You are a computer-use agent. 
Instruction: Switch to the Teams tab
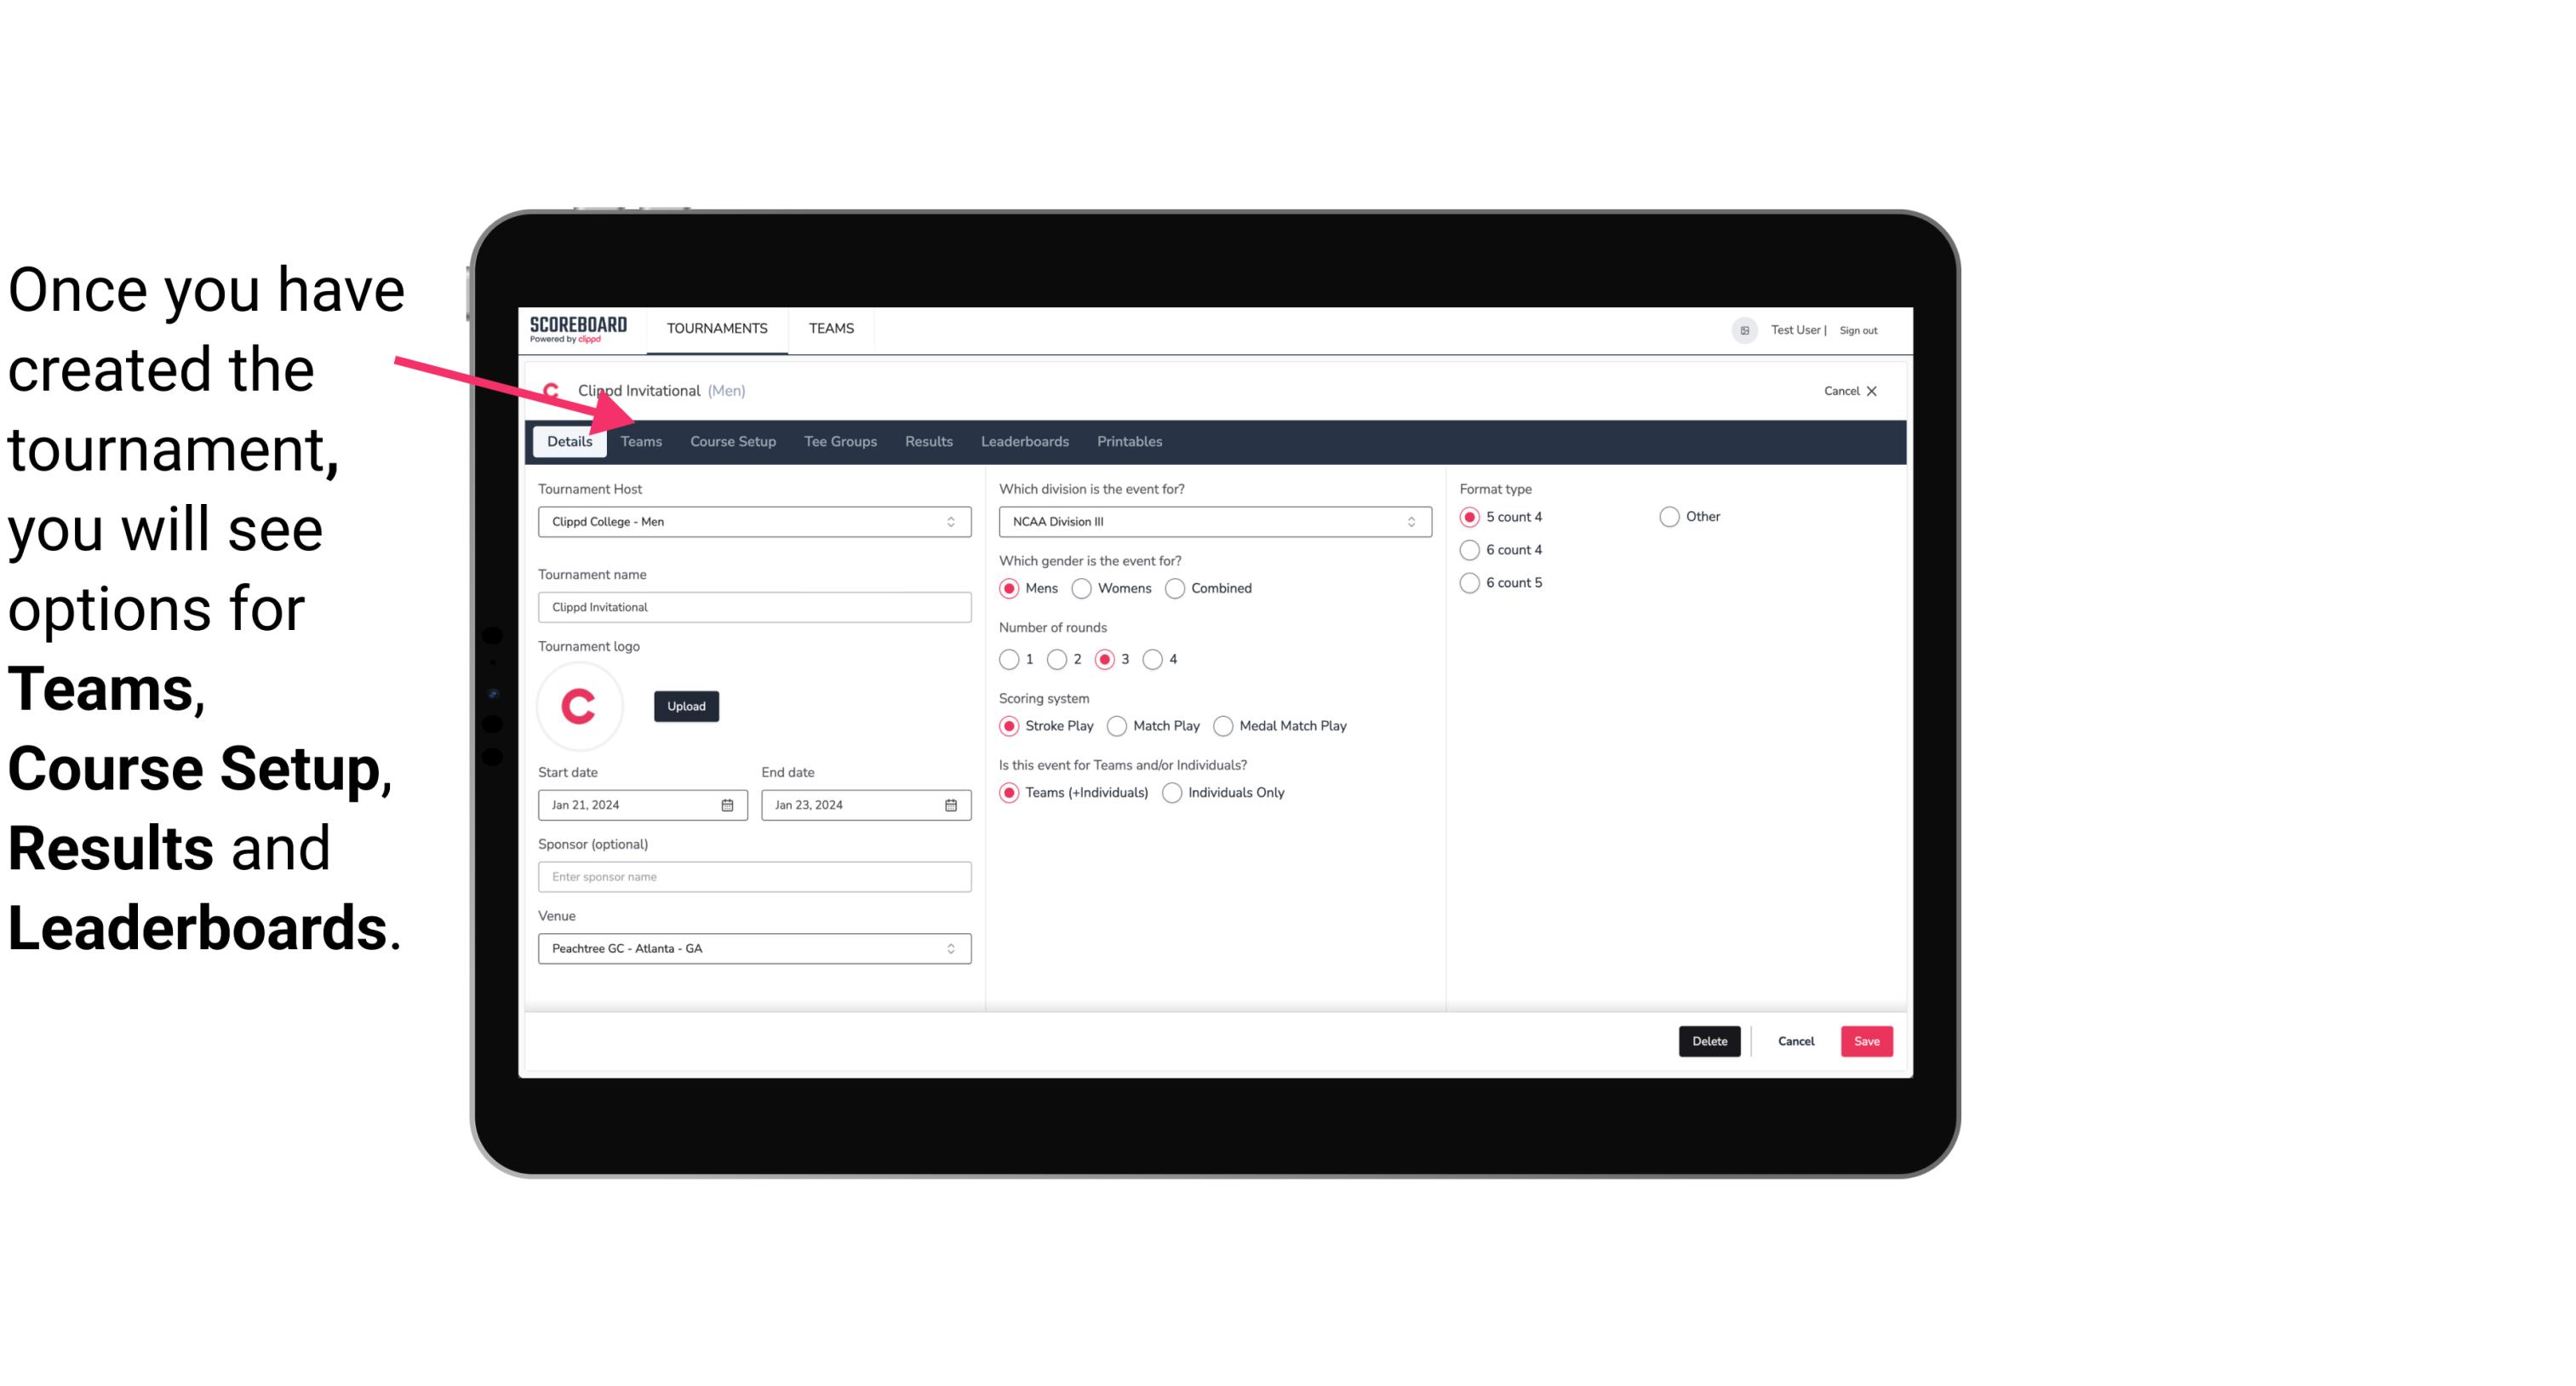coord(641,440)
